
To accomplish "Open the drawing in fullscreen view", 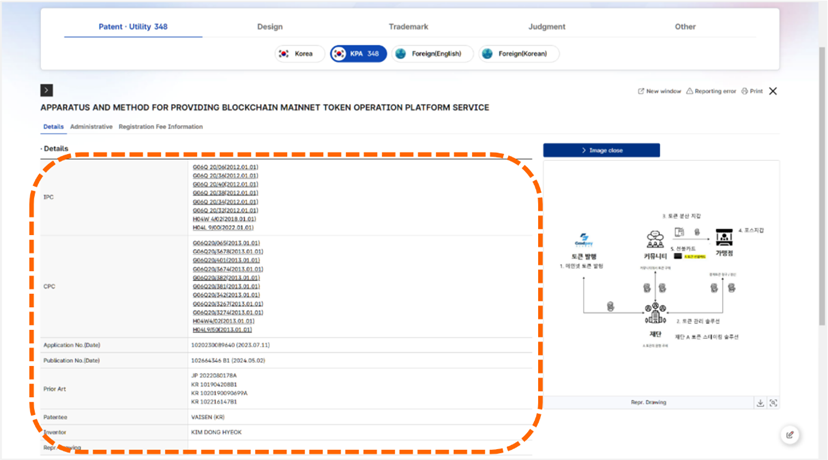I will pyautogui.click(x=773, y=403).
